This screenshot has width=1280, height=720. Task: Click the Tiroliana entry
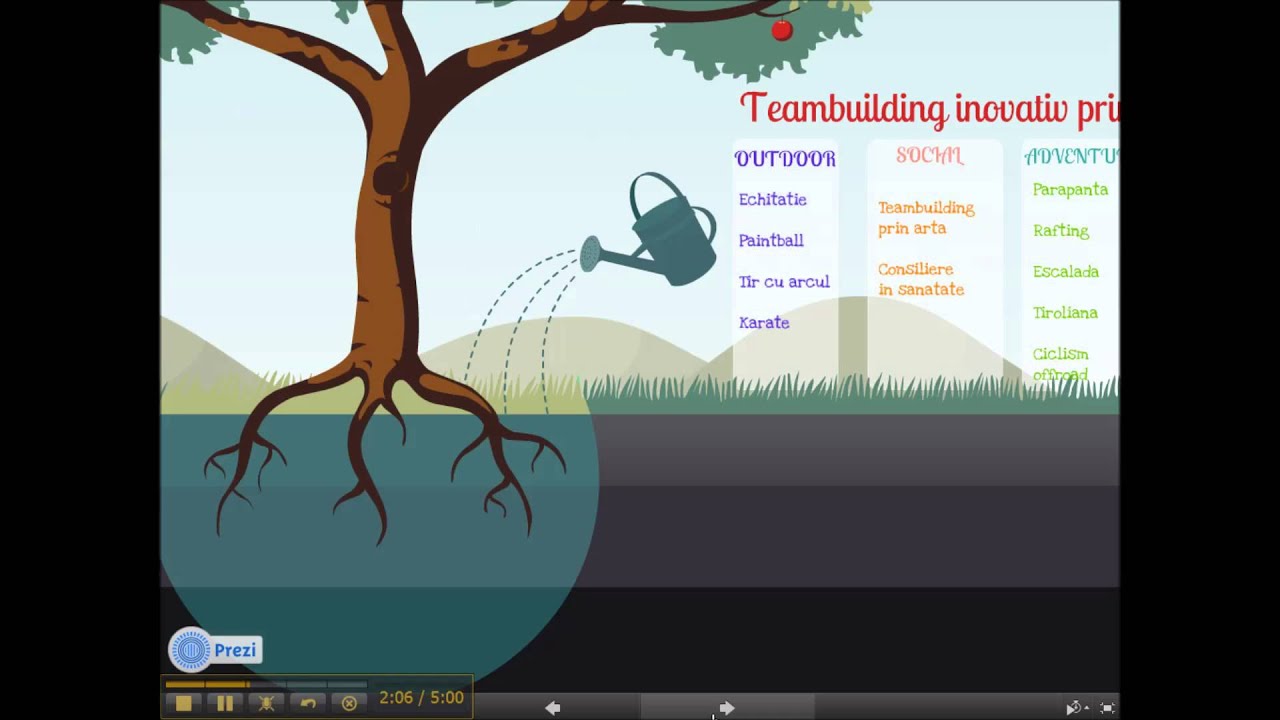tap(1065, 313)
